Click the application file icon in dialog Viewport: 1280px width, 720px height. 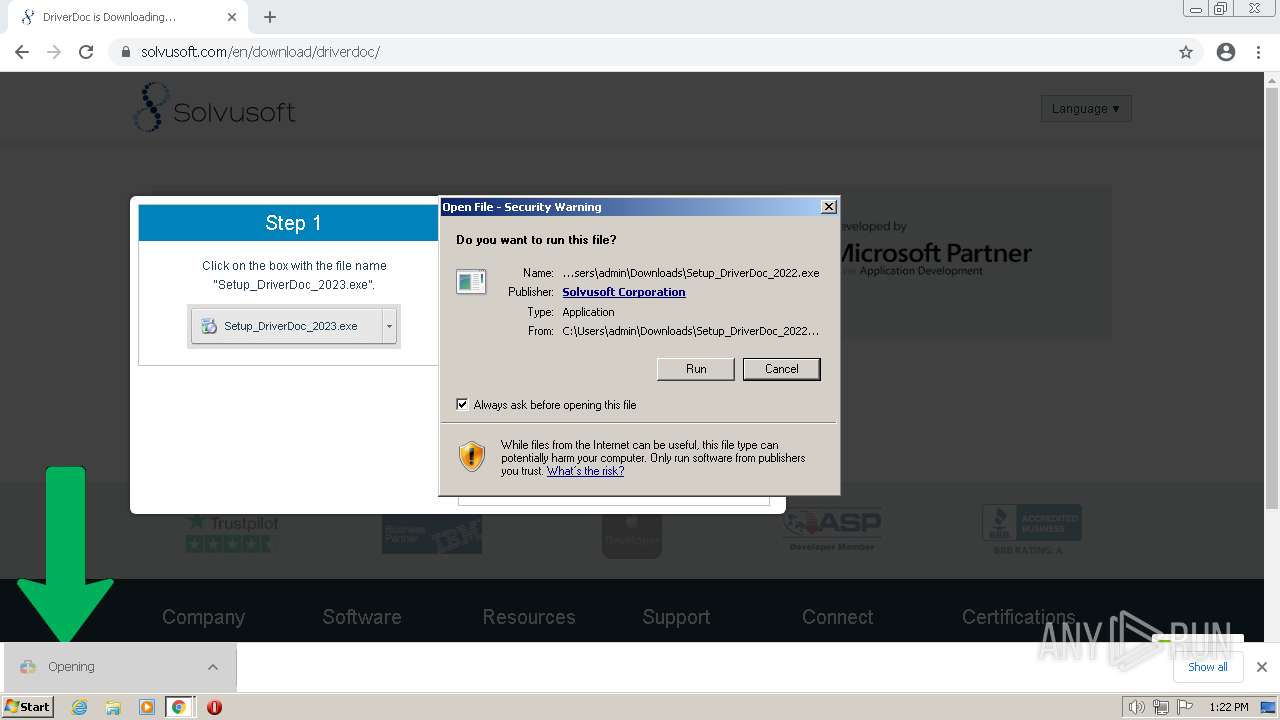point(471,282)
